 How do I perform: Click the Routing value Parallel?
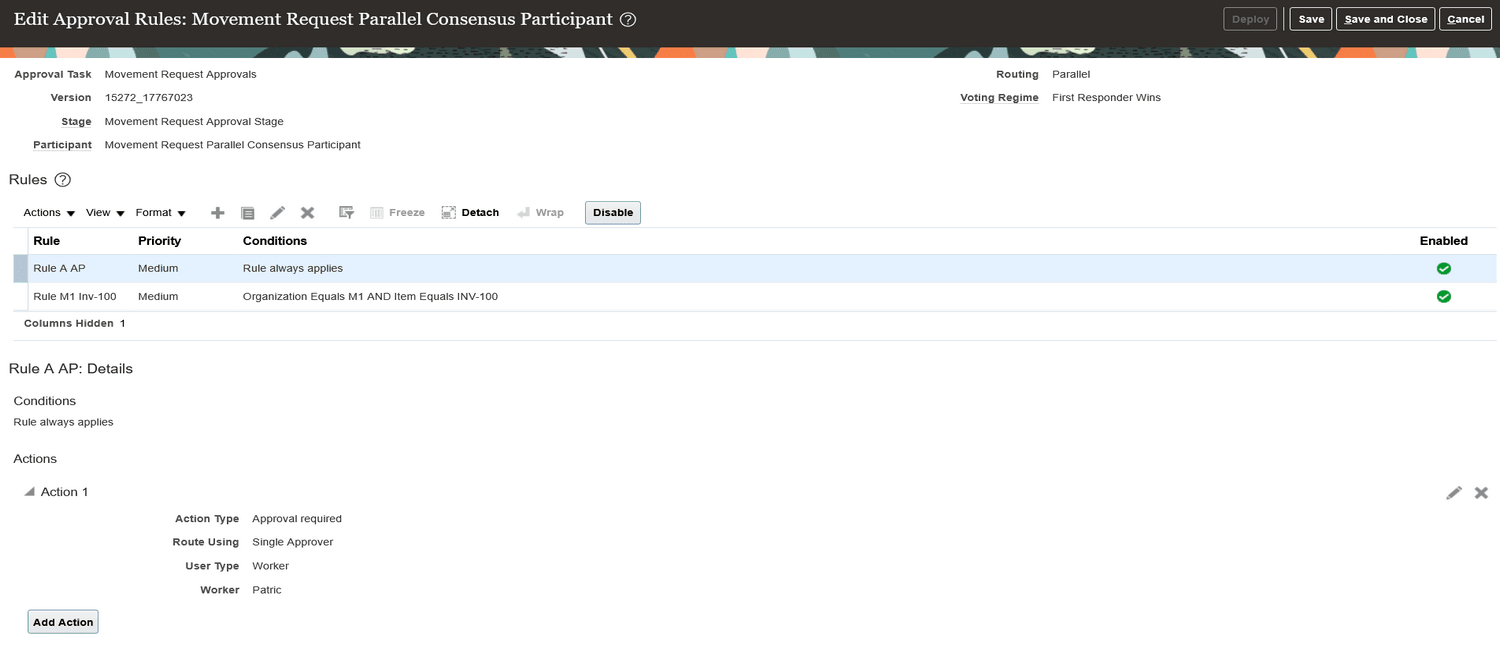tap(1071, 75)
